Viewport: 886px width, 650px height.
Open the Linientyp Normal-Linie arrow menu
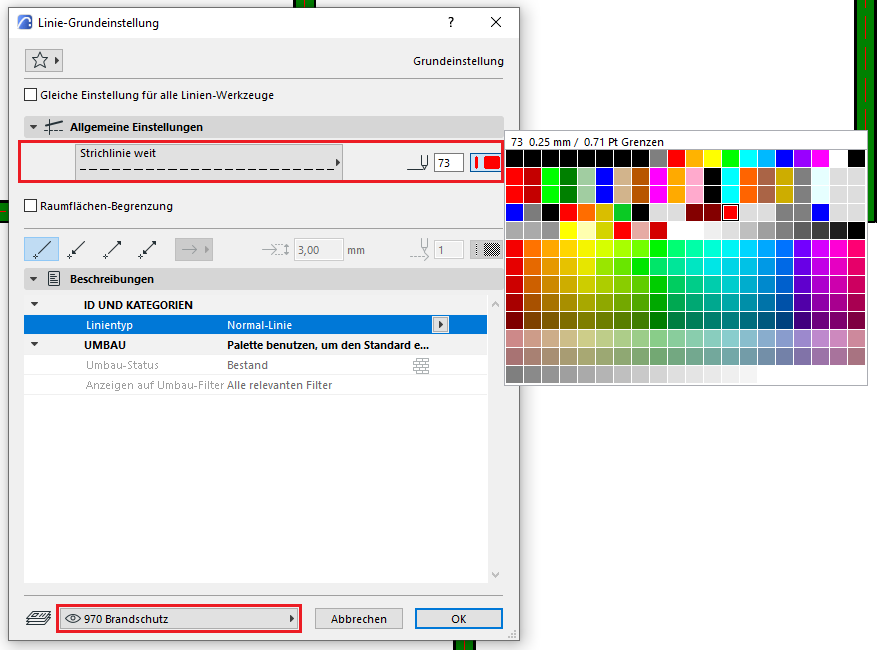(x=439, y=325)
